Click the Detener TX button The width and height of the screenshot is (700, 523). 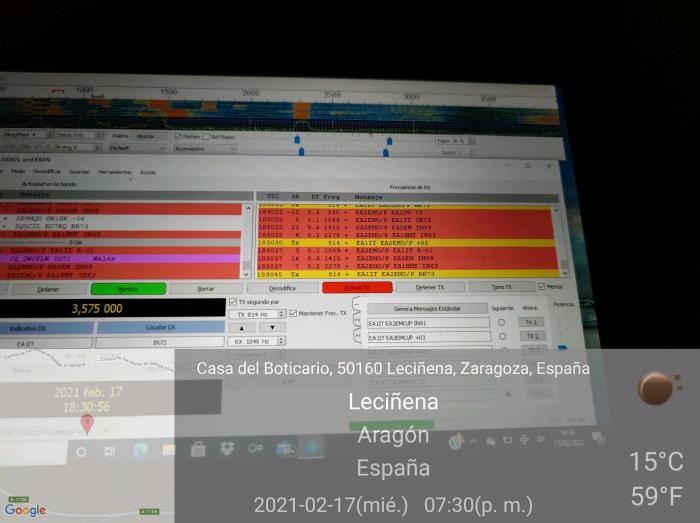coord(430,287)
